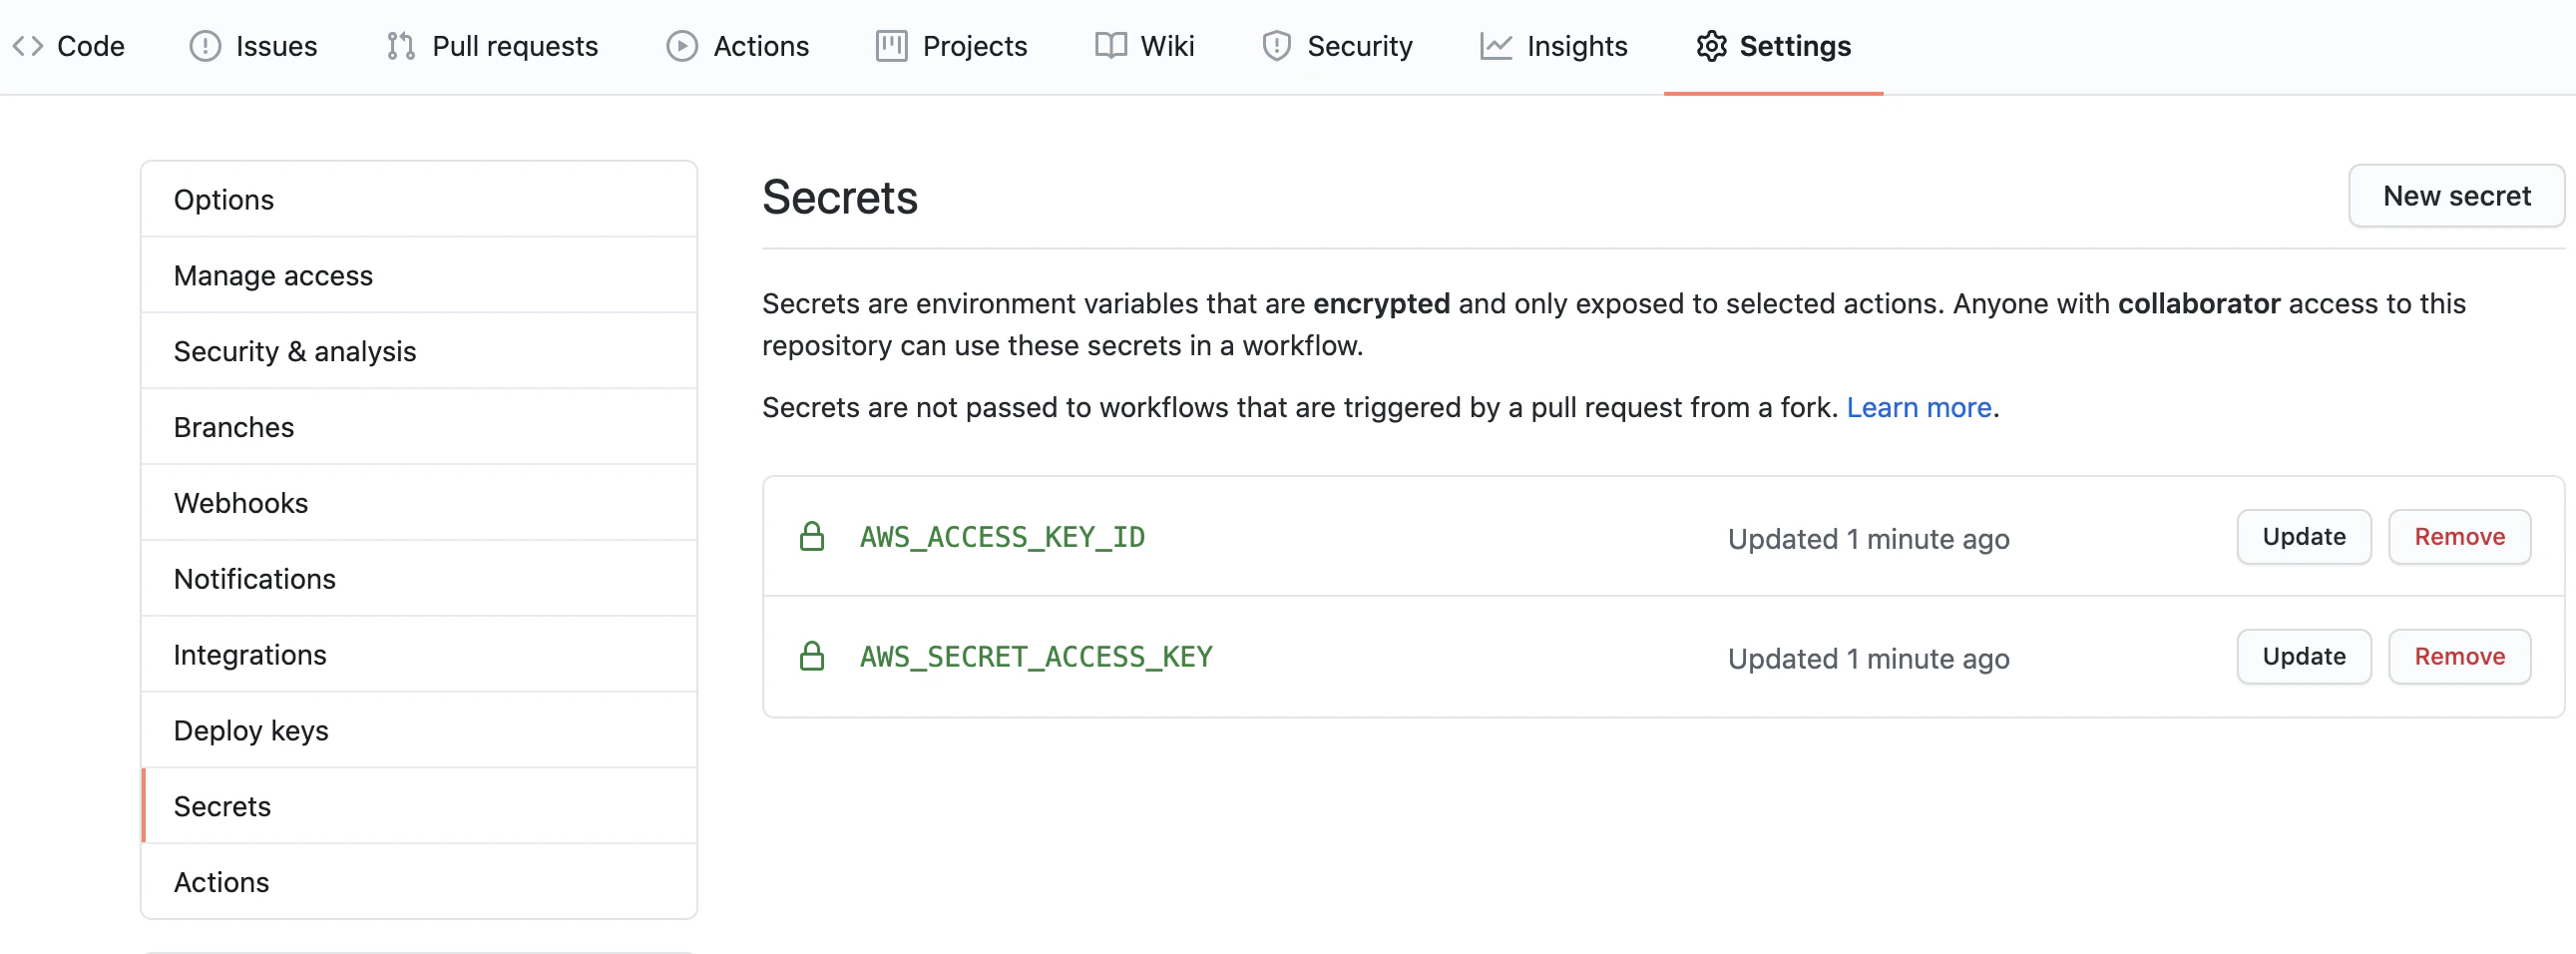Remove the AWS_SECRET_ACCESS_KEY secret
The height and width of the screenshot is (954, 2576).
(2459, 656)
